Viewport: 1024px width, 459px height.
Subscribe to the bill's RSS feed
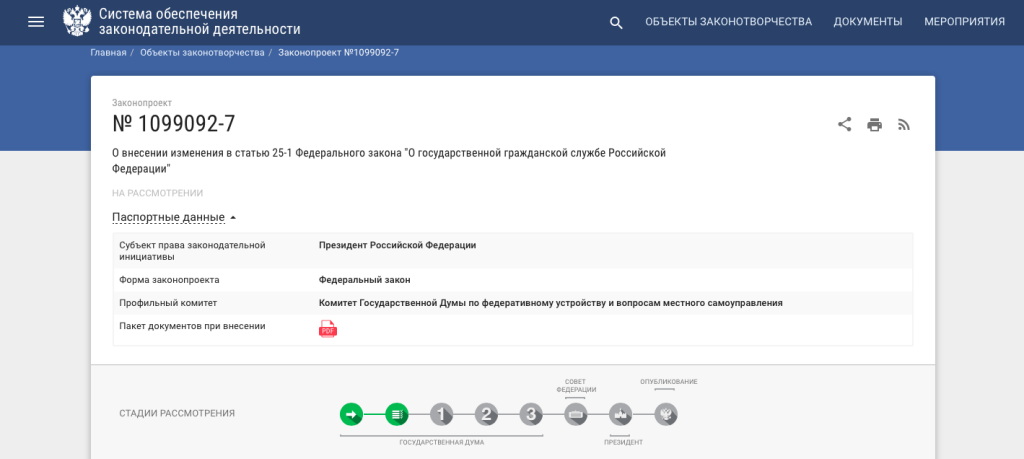coord(904,125)
